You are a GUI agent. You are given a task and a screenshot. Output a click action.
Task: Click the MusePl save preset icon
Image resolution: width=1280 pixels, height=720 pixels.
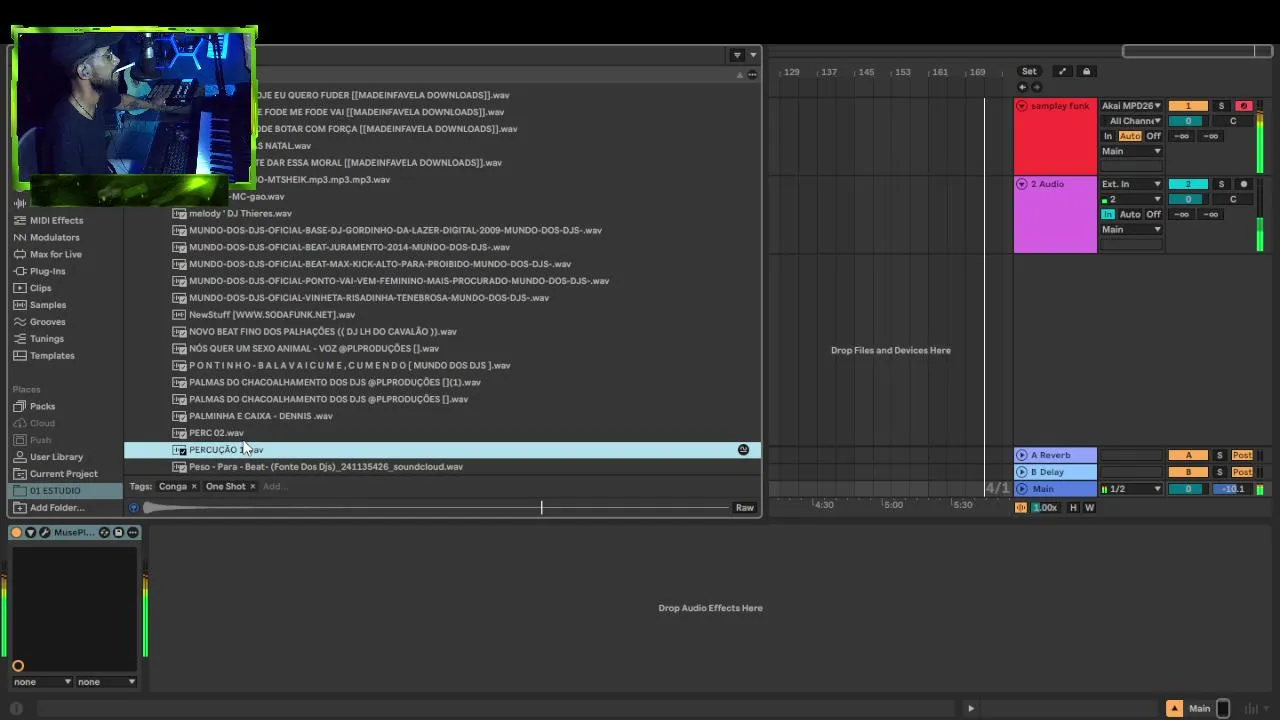tap(118, 533)
